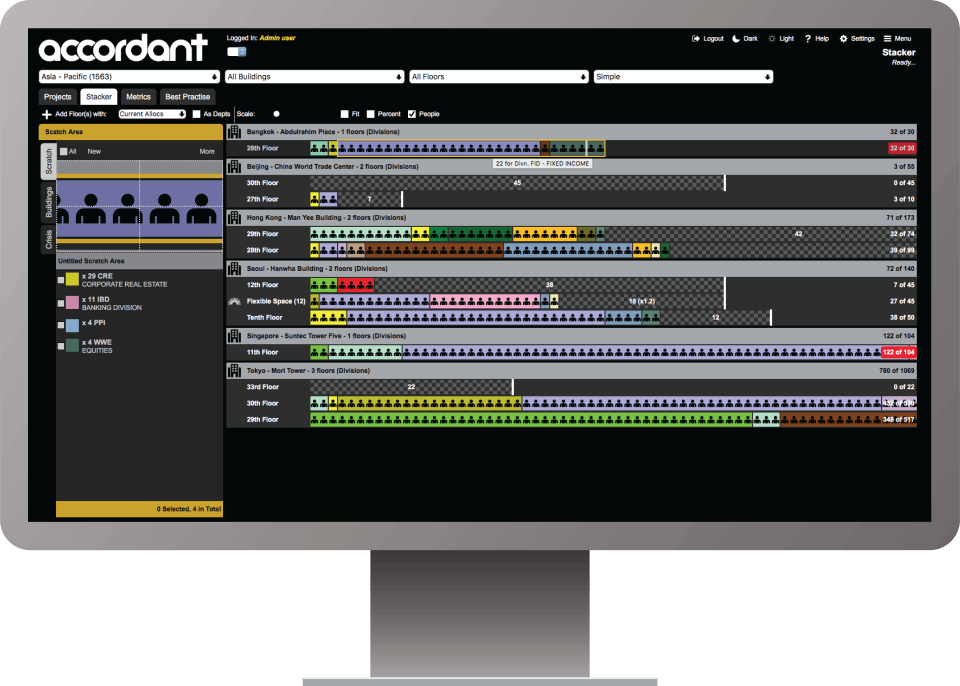The image size is (960, 686).
Task: Click the Admin user name
Action: [x=277, y=38]
